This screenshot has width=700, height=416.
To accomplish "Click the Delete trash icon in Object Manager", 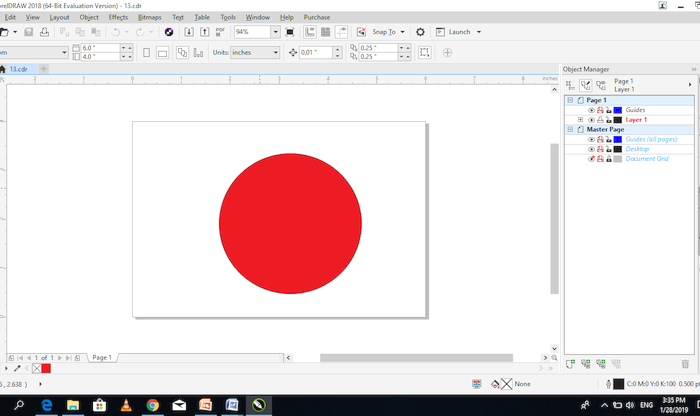I will (x=685, y=364).
